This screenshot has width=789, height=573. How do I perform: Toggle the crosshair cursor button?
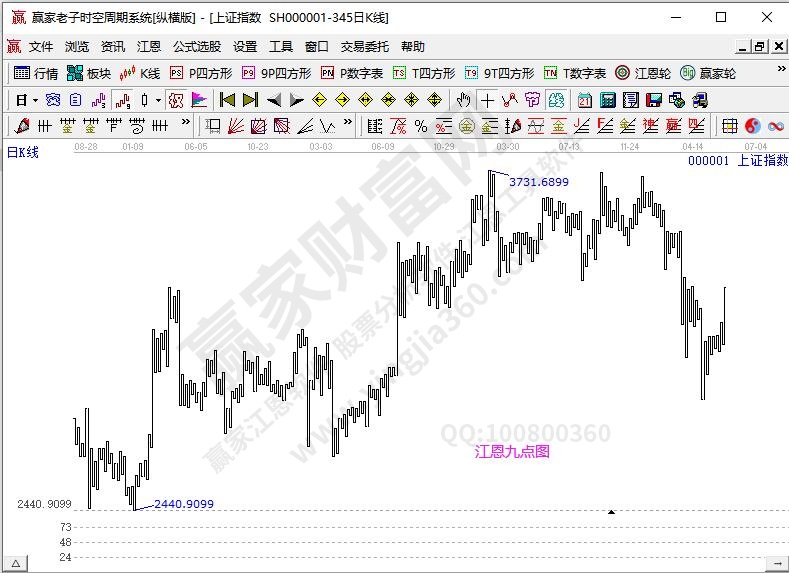(487, 100)
